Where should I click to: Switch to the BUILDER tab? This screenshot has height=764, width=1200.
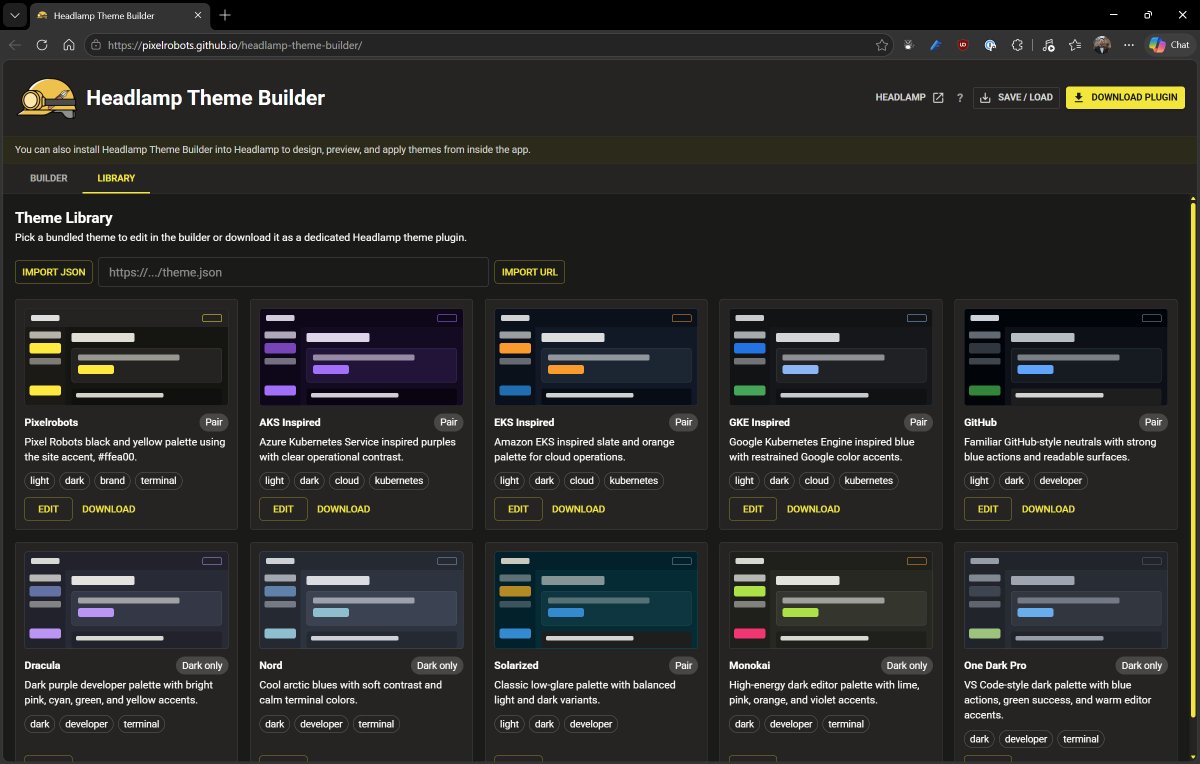[49, 178]
